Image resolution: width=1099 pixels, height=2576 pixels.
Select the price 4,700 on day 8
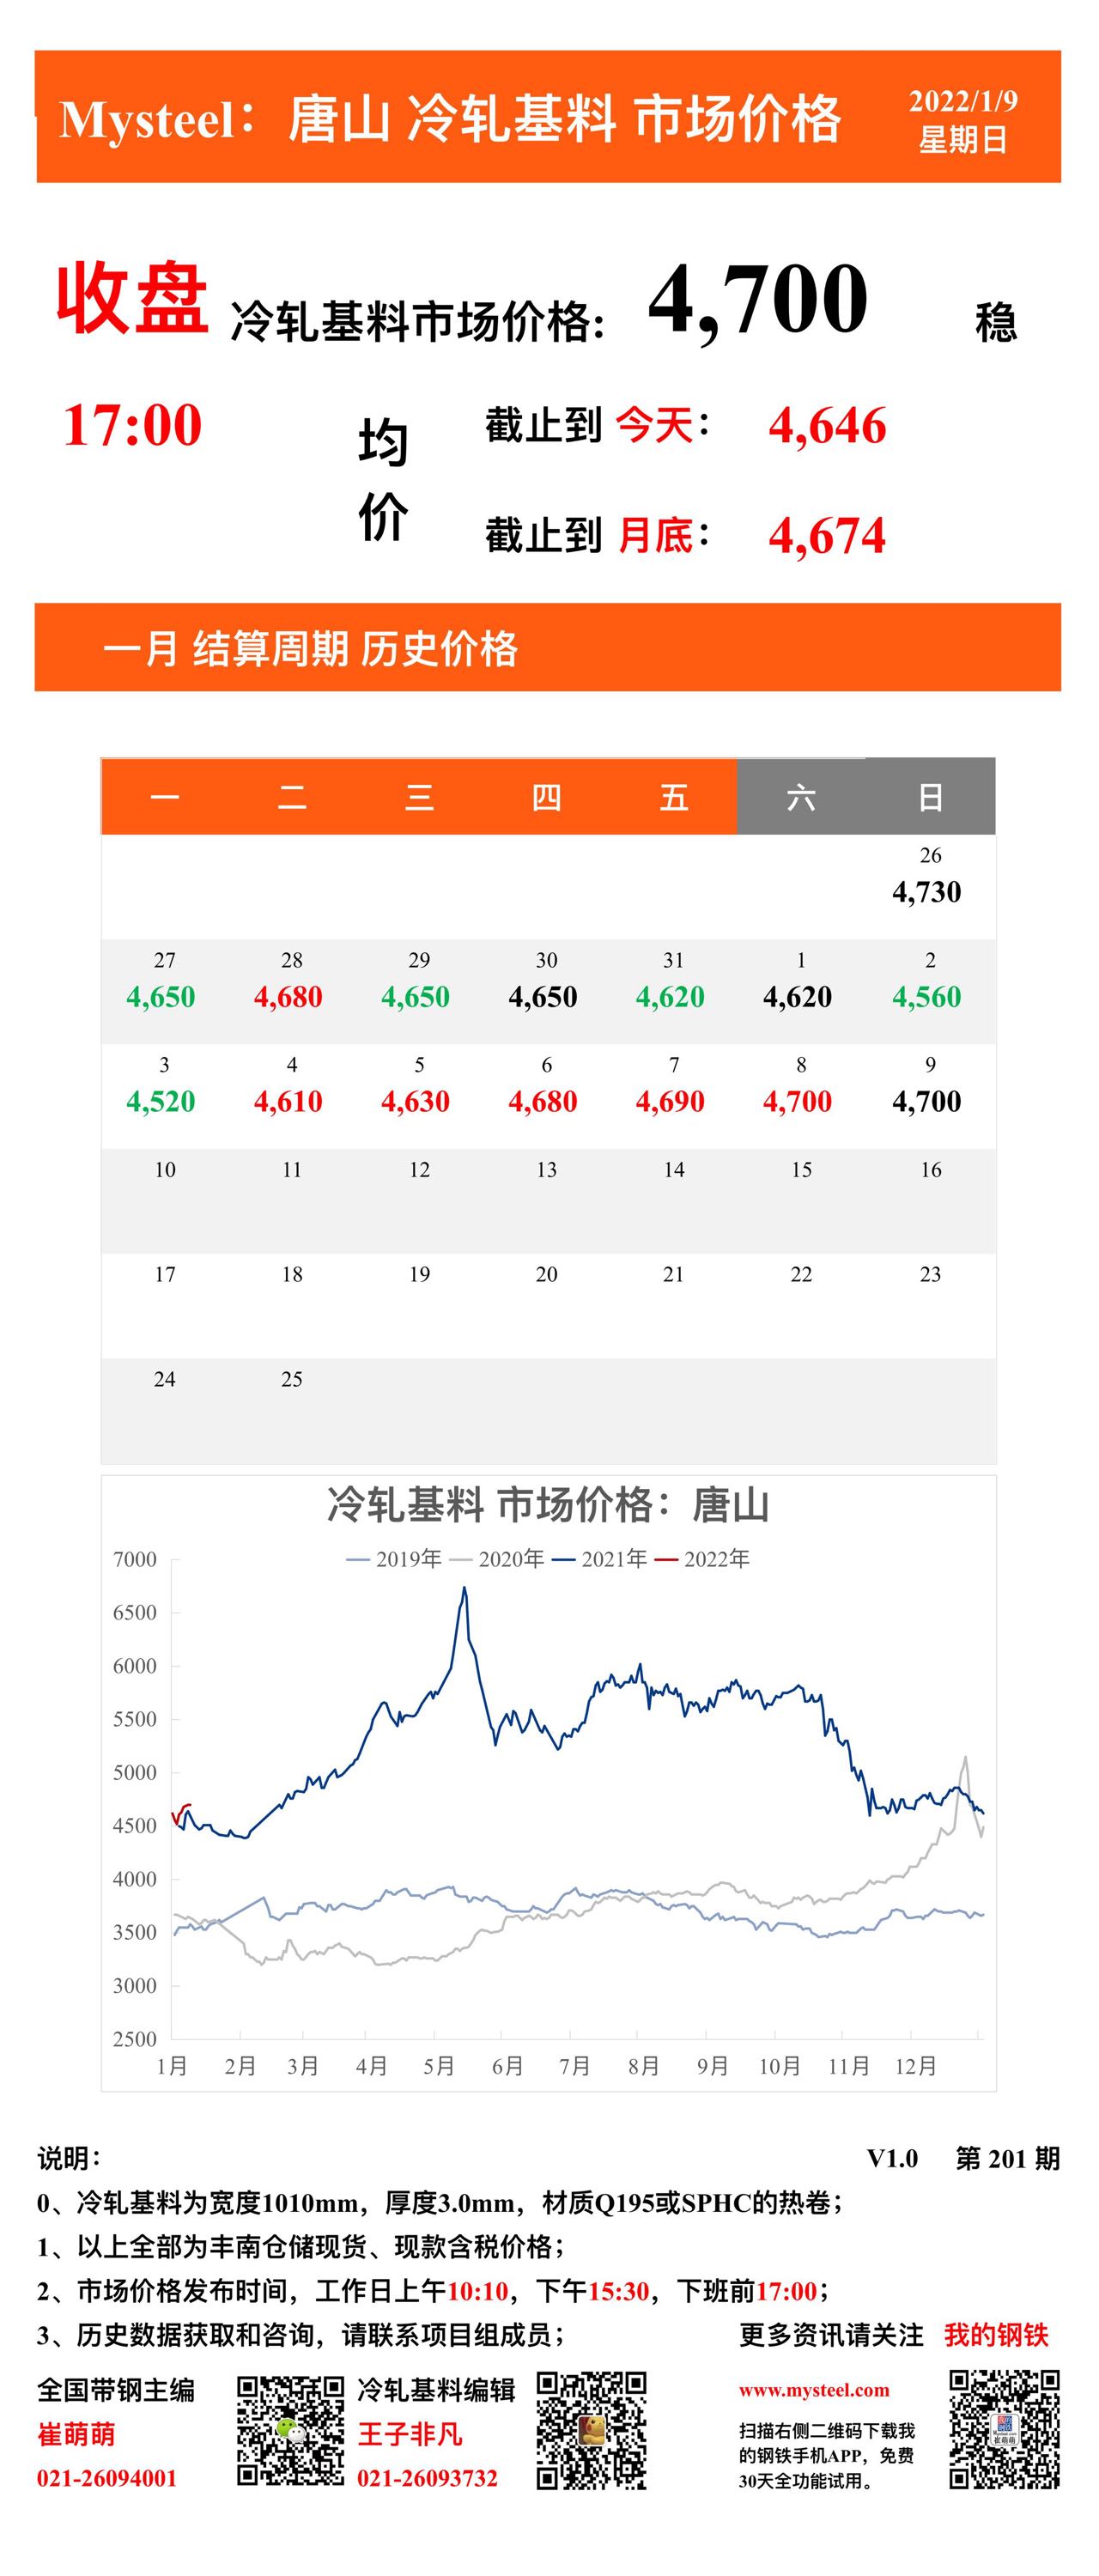(797, 1102)
